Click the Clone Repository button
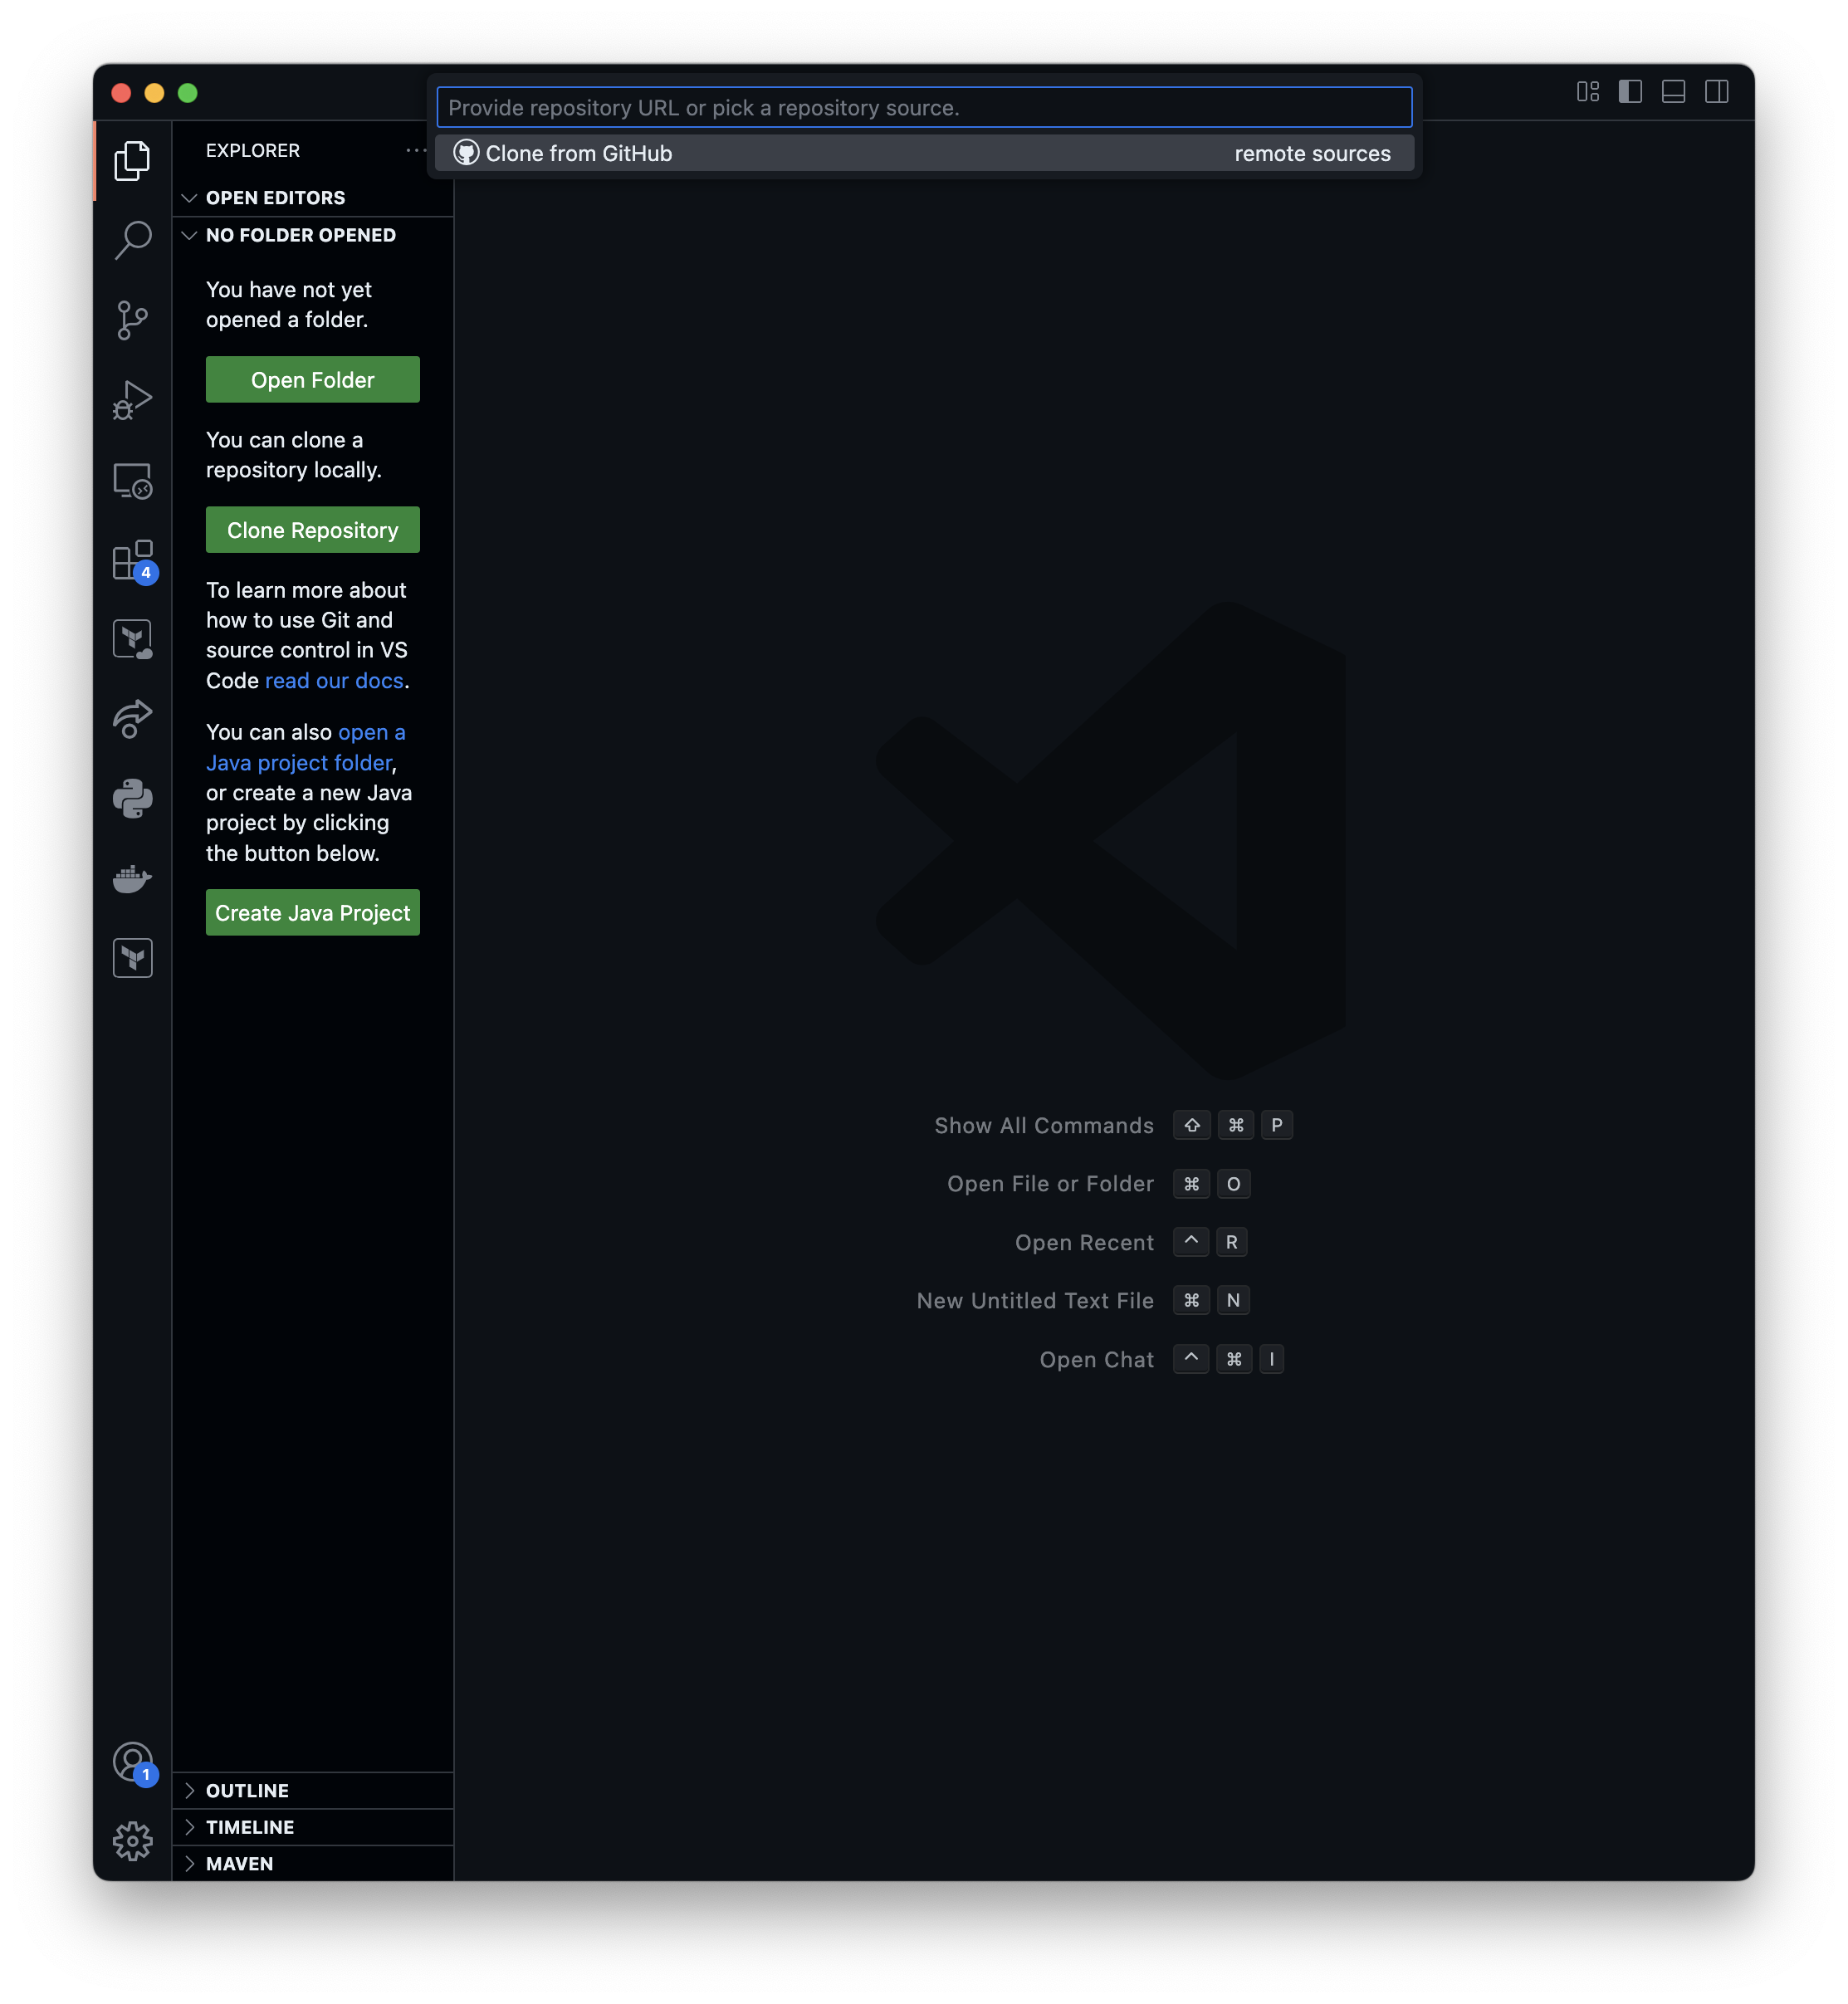This screenshot has height=2004, width=1848. (312, 530)
